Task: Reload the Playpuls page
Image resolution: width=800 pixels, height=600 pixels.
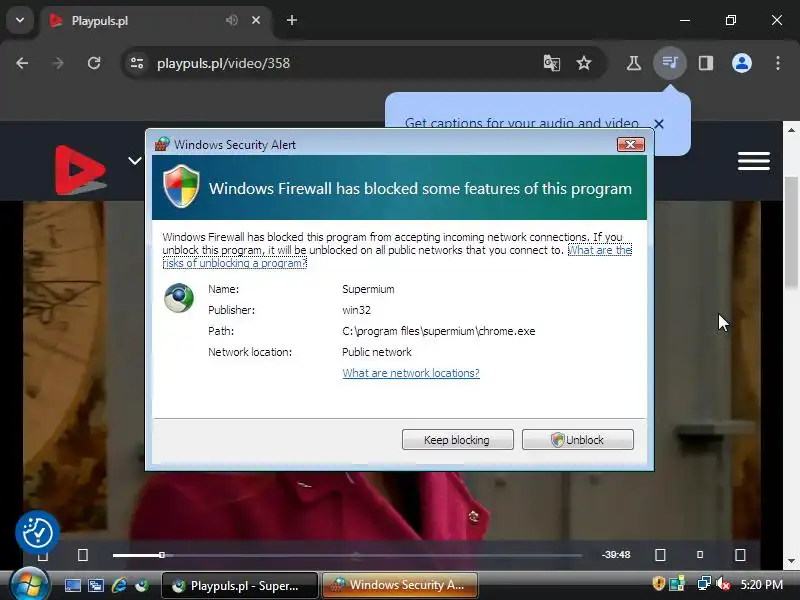Action: point(94,63)
